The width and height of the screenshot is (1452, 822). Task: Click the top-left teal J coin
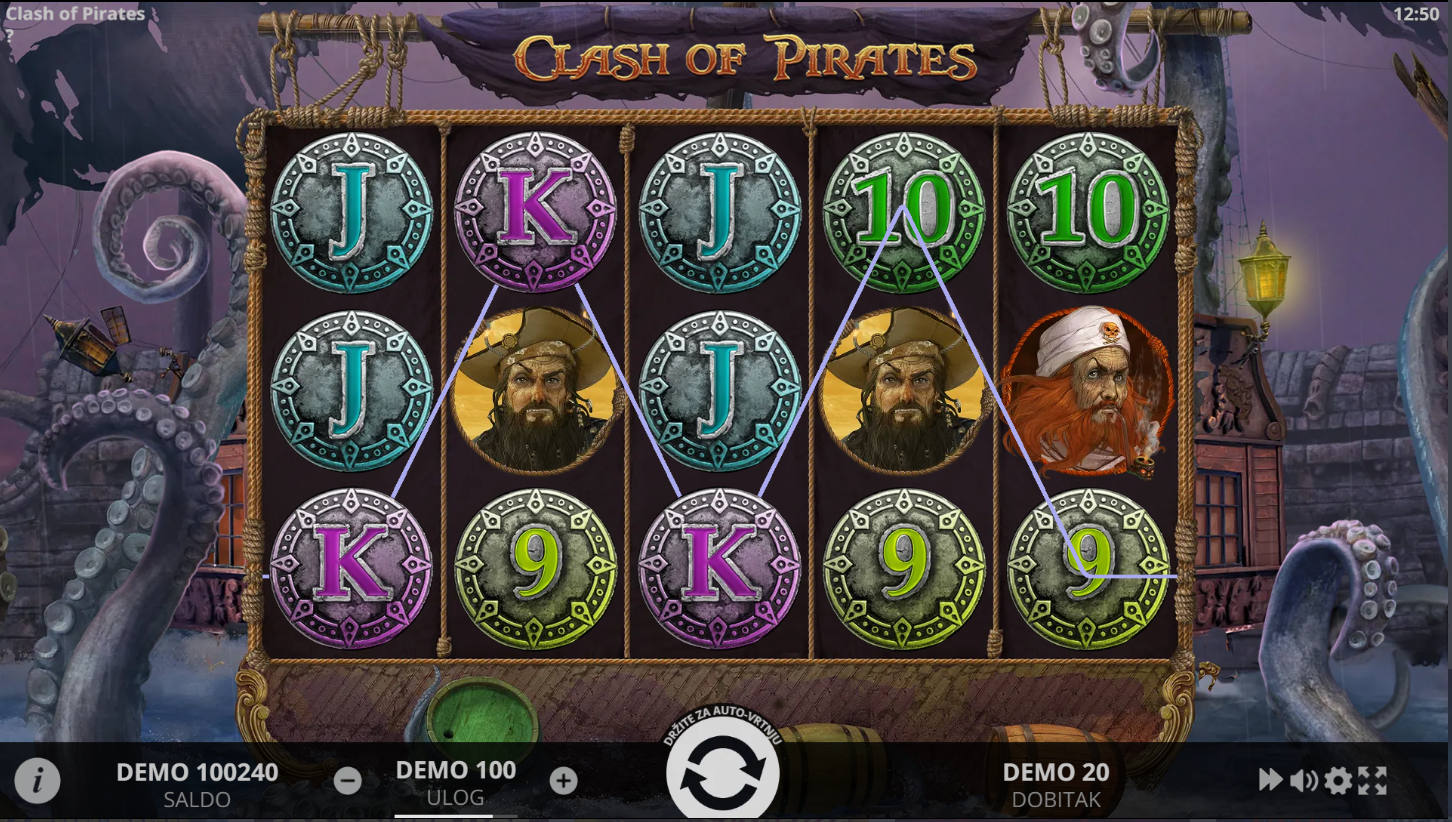coord(351,211)
